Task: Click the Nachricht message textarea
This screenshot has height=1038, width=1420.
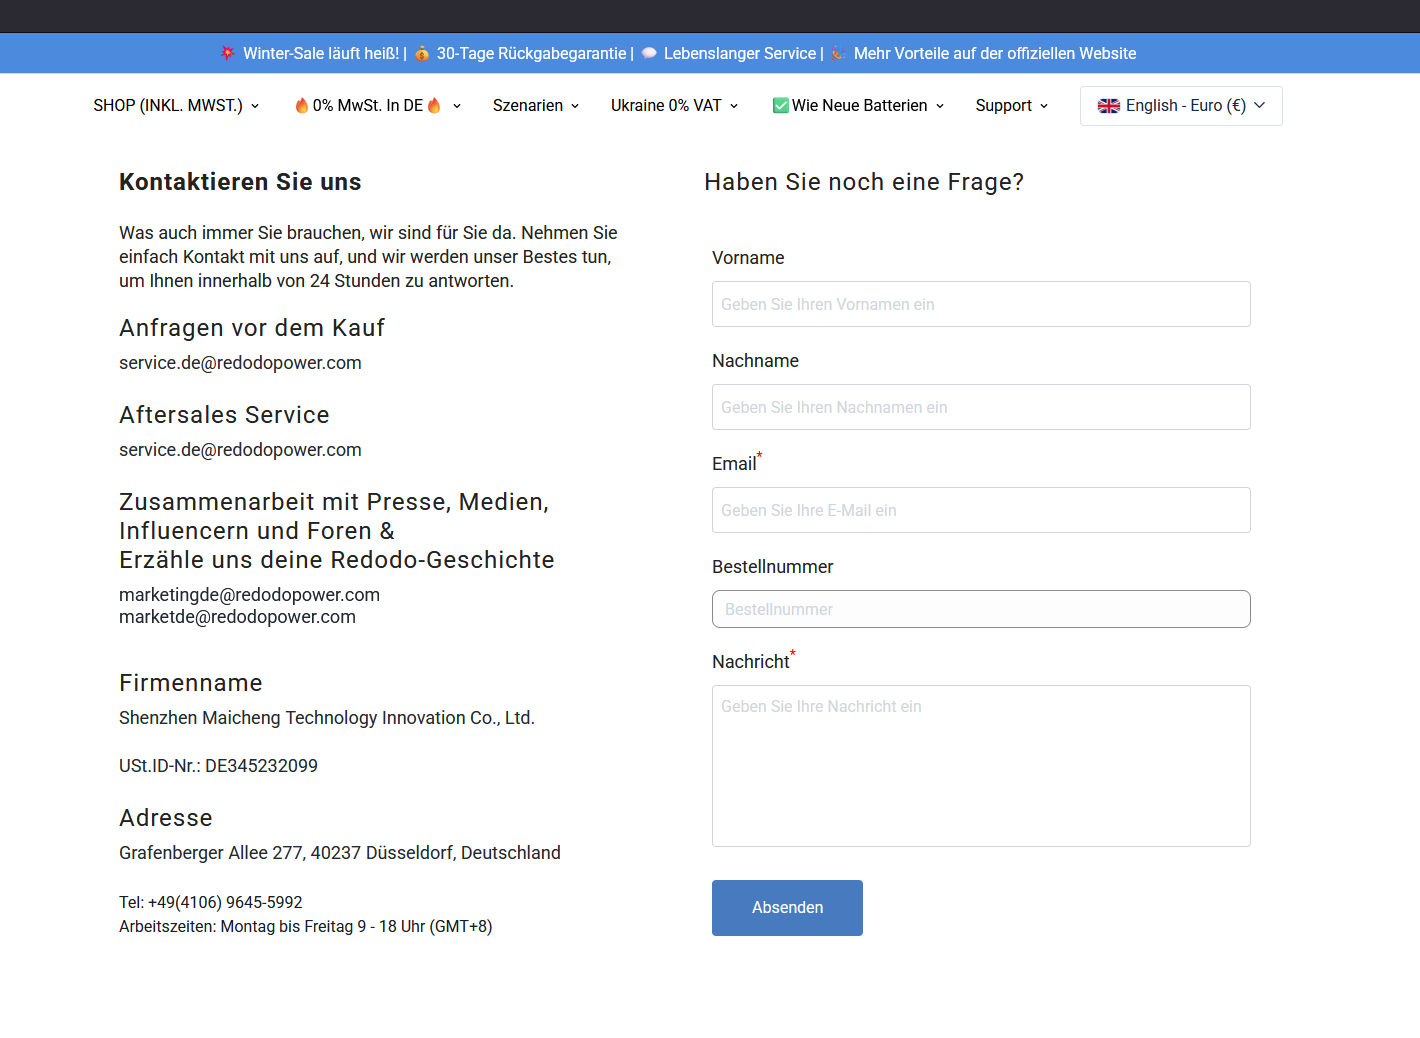Action: pyautogui.click(x=981, y=766)
